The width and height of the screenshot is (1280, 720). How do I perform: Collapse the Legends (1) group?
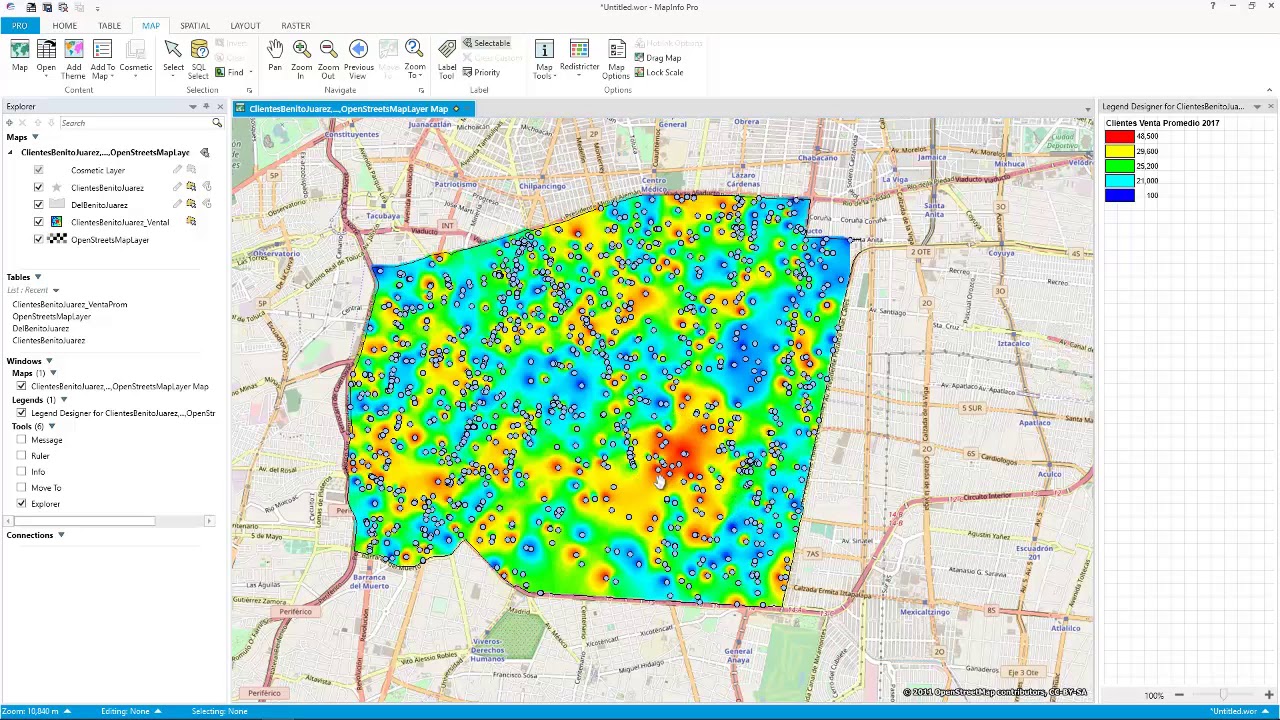click(64, 400)
